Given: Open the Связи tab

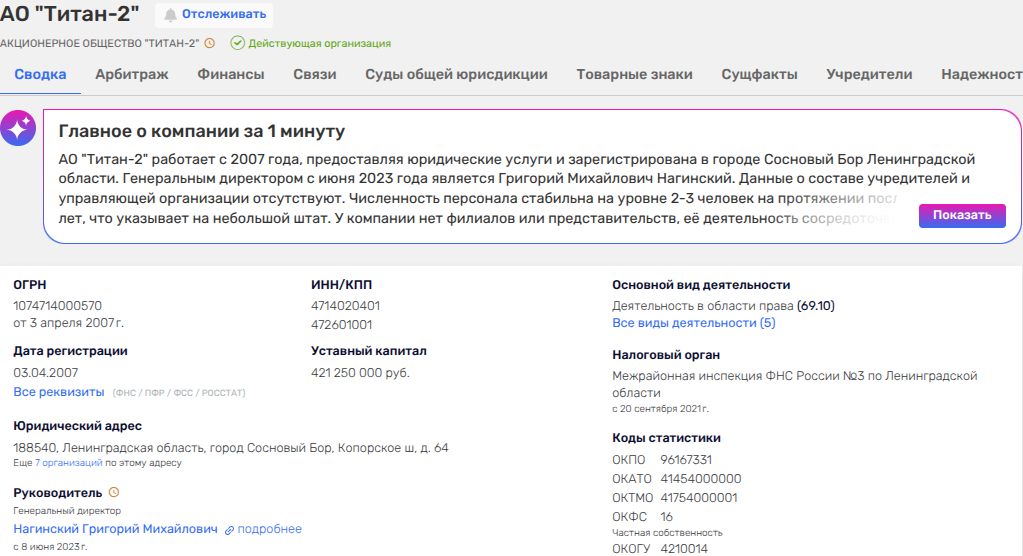Looking at the screenshot, I should point(314,74).
